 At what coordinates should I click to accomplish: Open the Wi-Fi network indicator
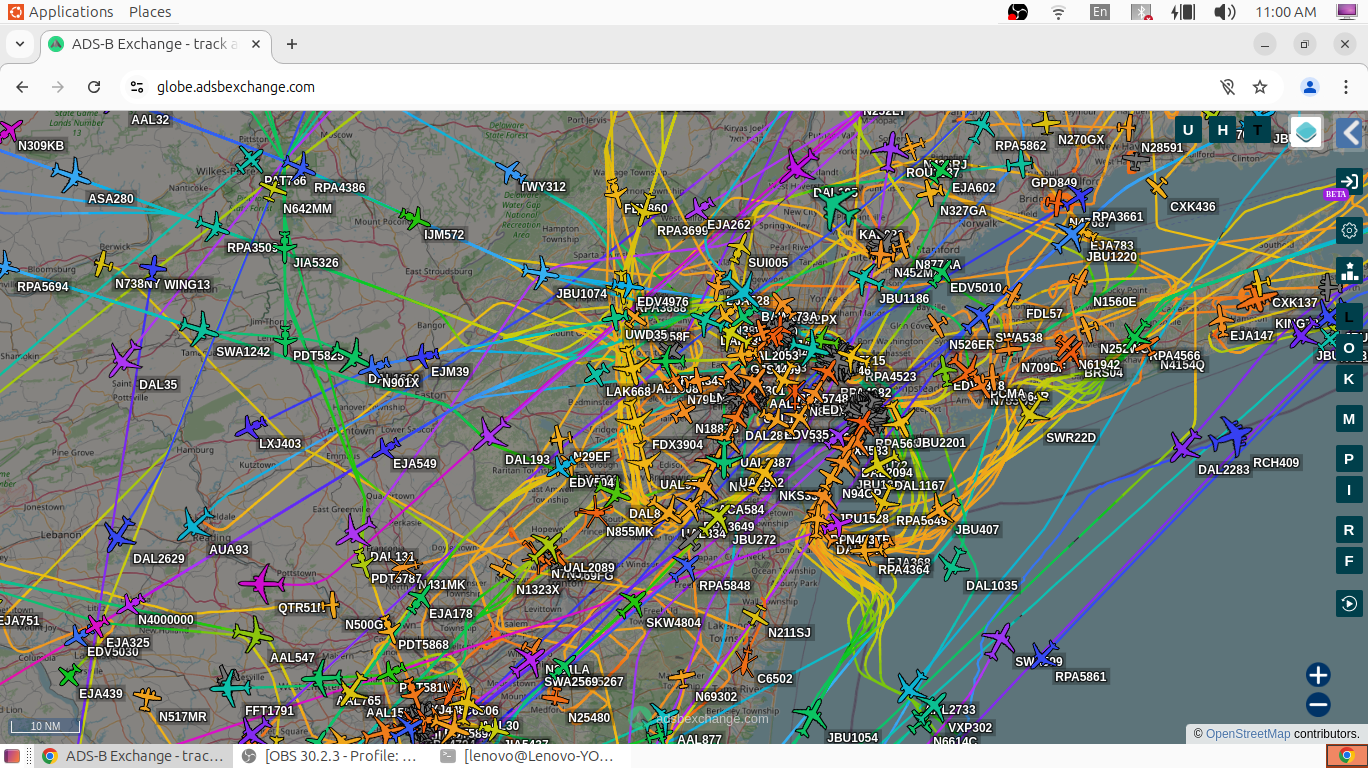click(1058, 12)
